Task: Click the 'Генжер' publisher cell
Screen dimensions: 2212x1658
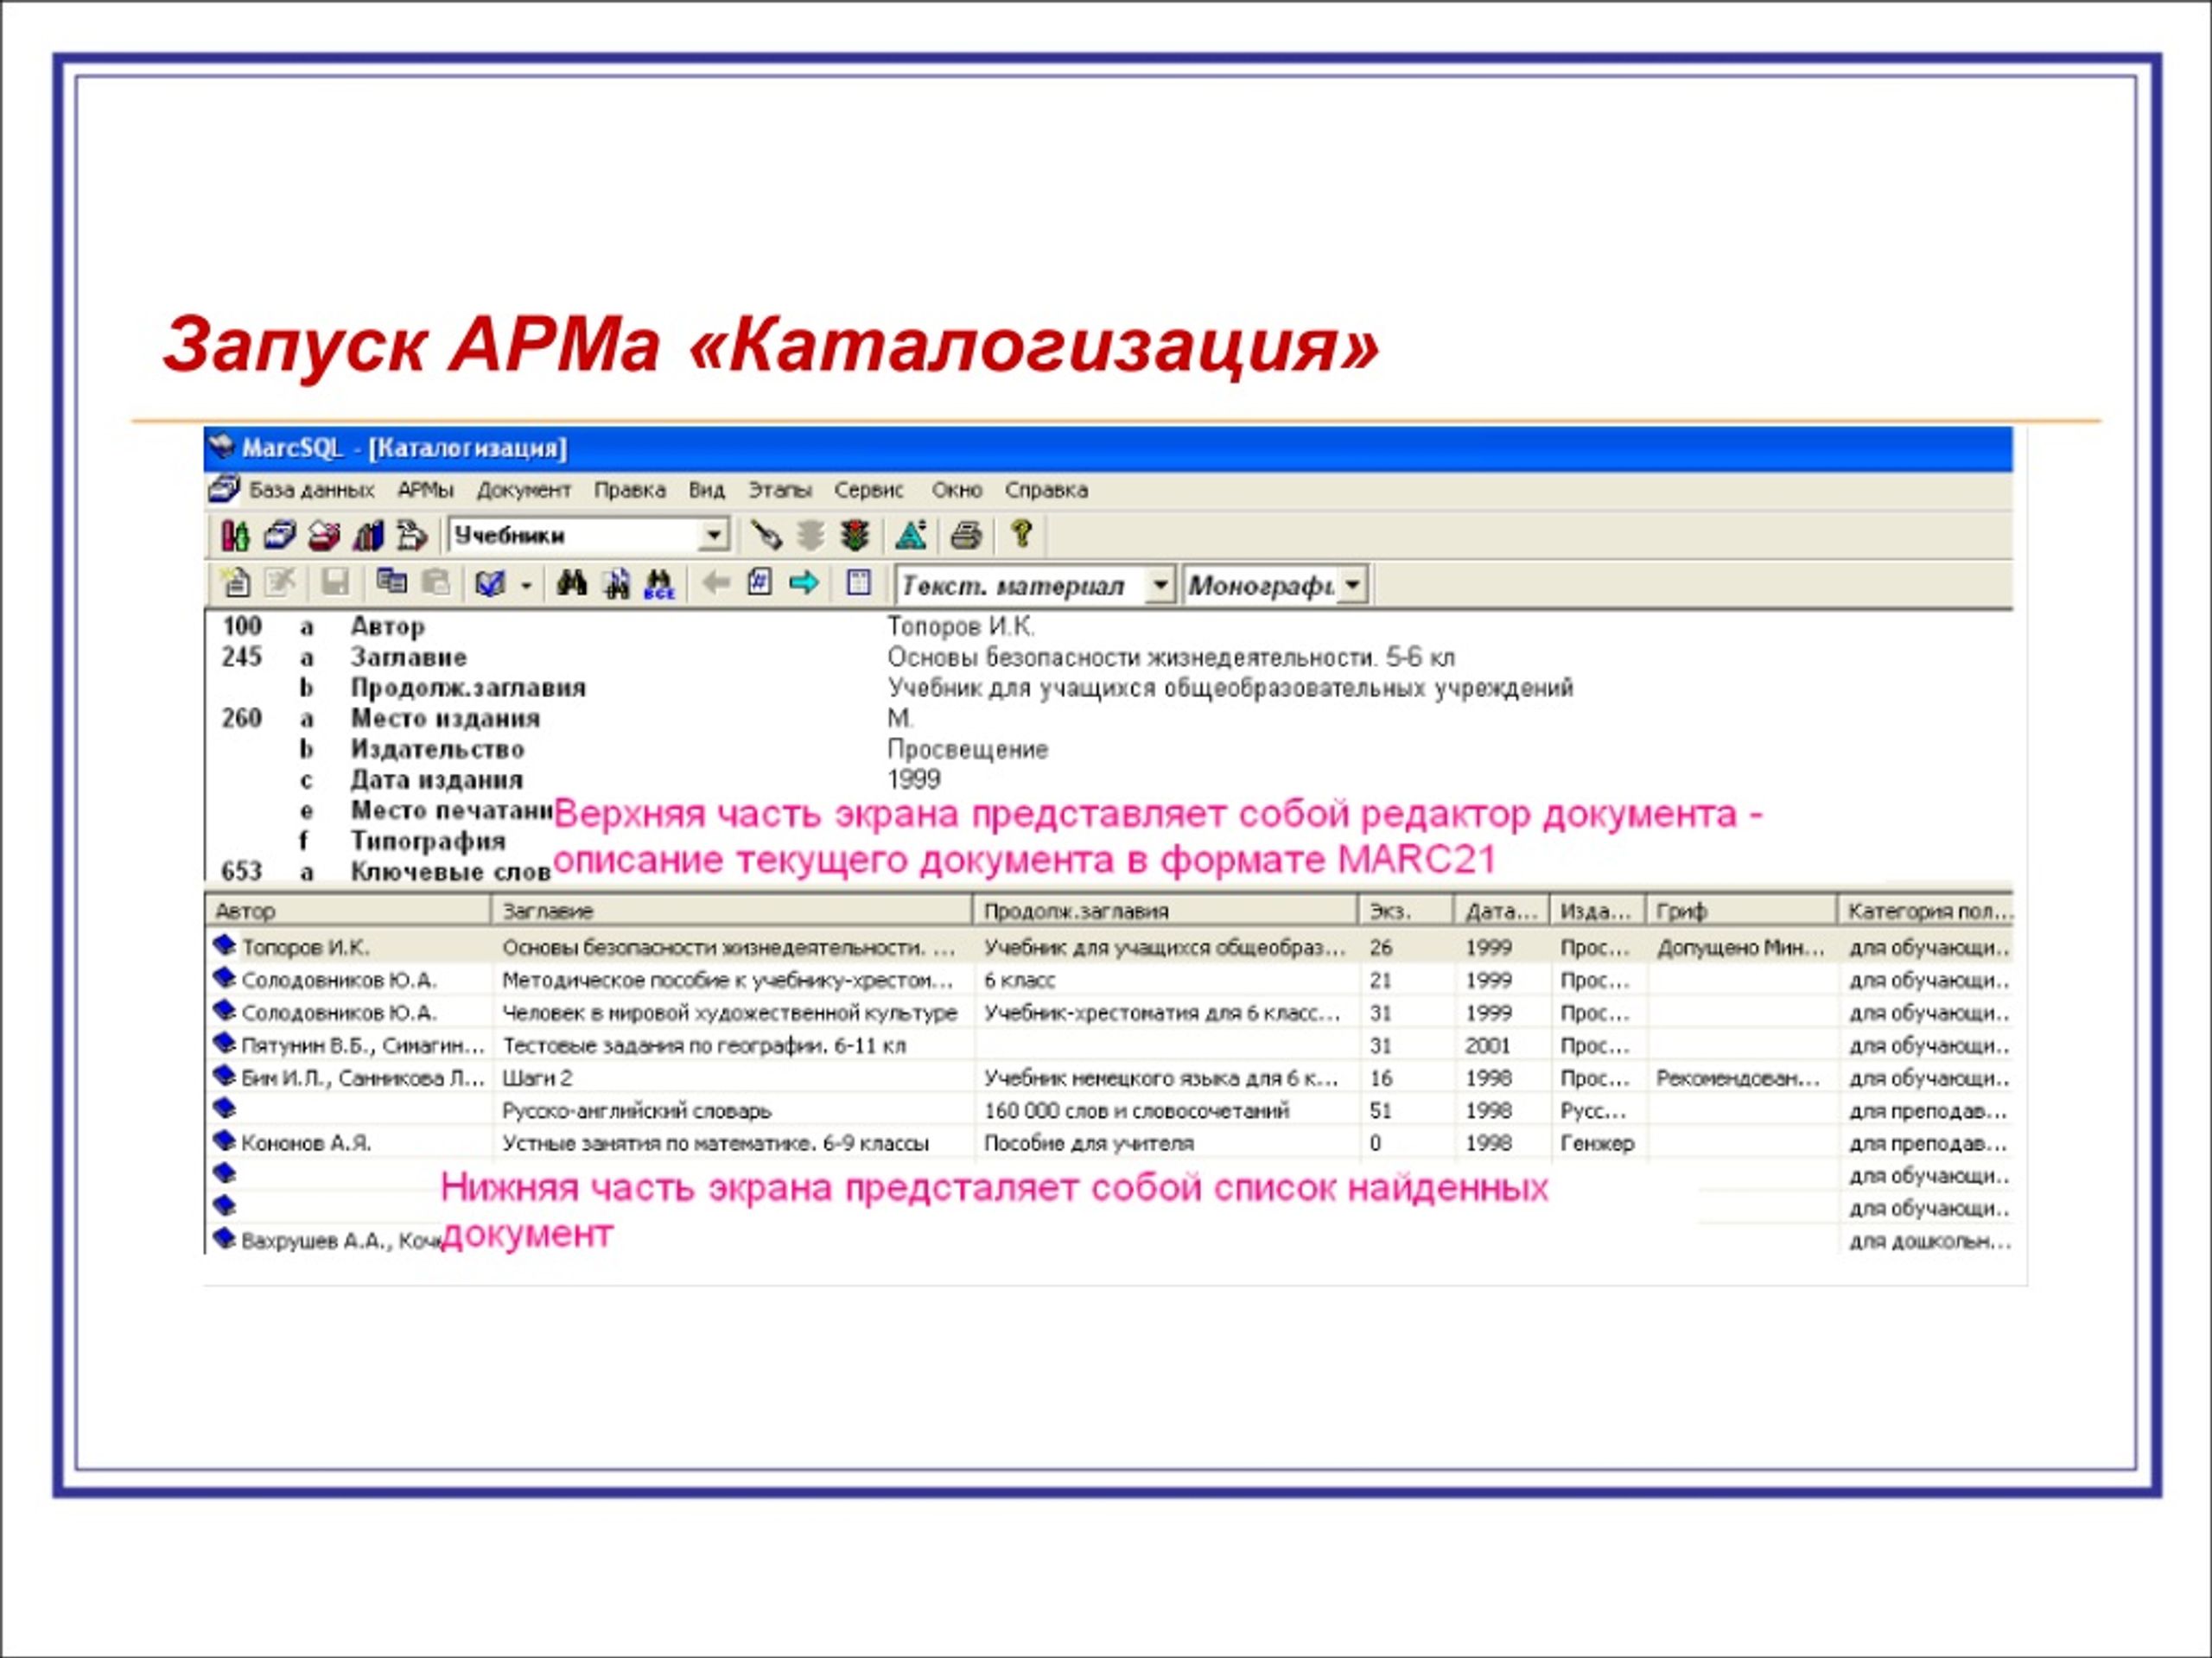Action: tap(1597, 1143)
